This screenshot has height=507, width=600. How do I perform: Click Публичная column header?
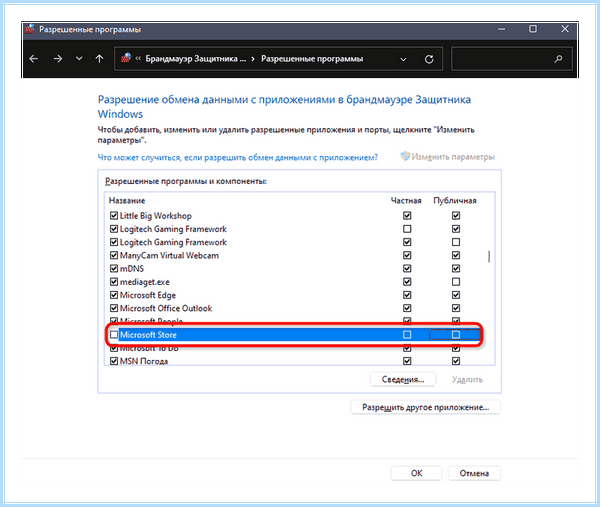[x=455, y=201]
